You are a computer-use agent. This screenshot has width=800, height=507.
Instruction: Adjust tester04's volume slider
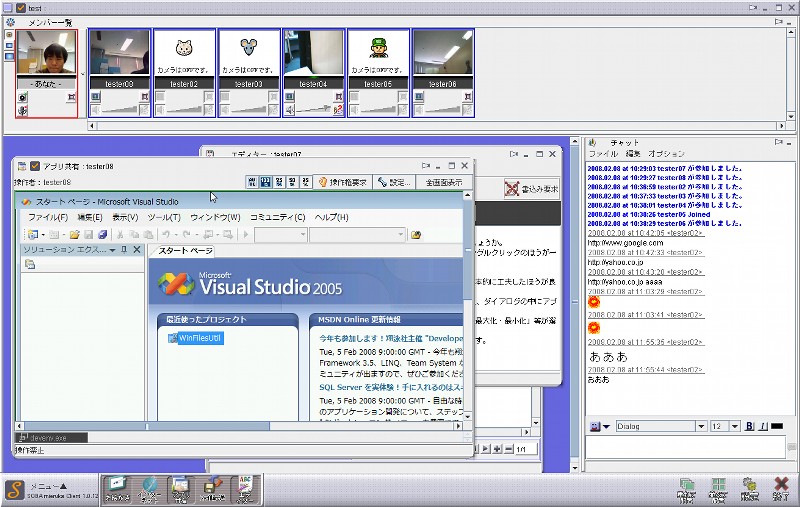click(x=313, y=110)
